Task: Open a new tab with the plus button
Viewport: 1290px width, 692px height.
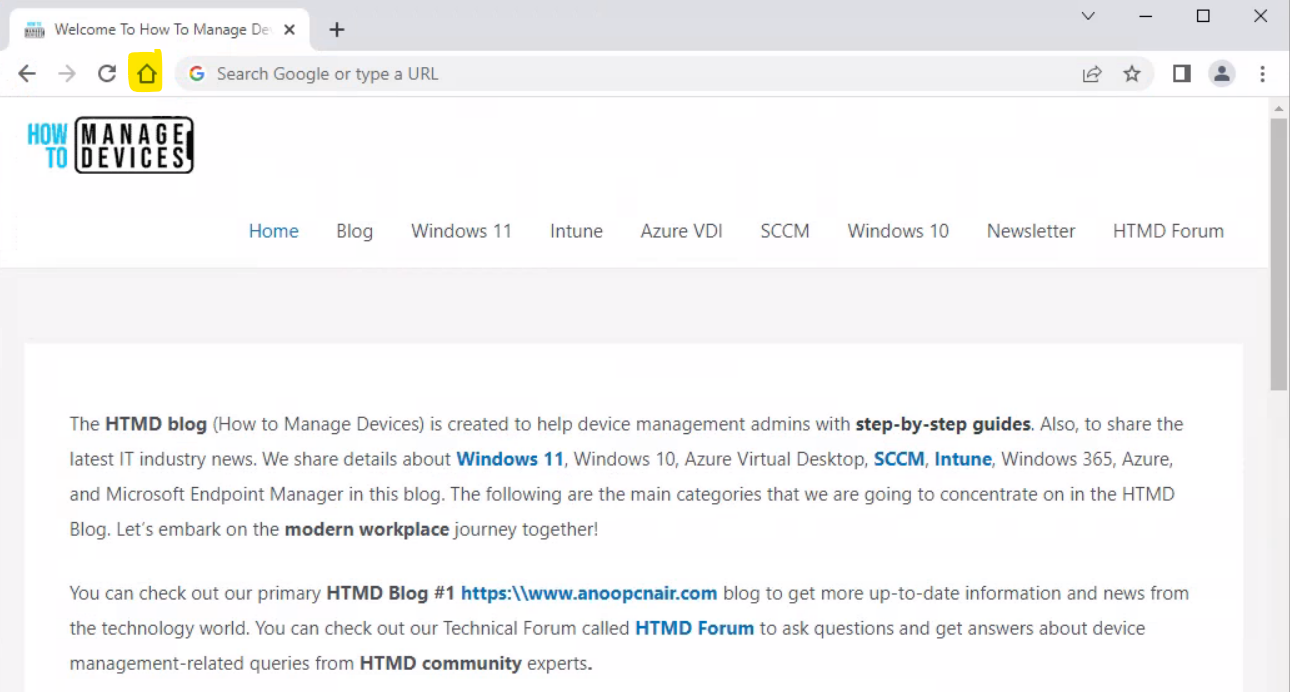Action: tap(337, 30)
